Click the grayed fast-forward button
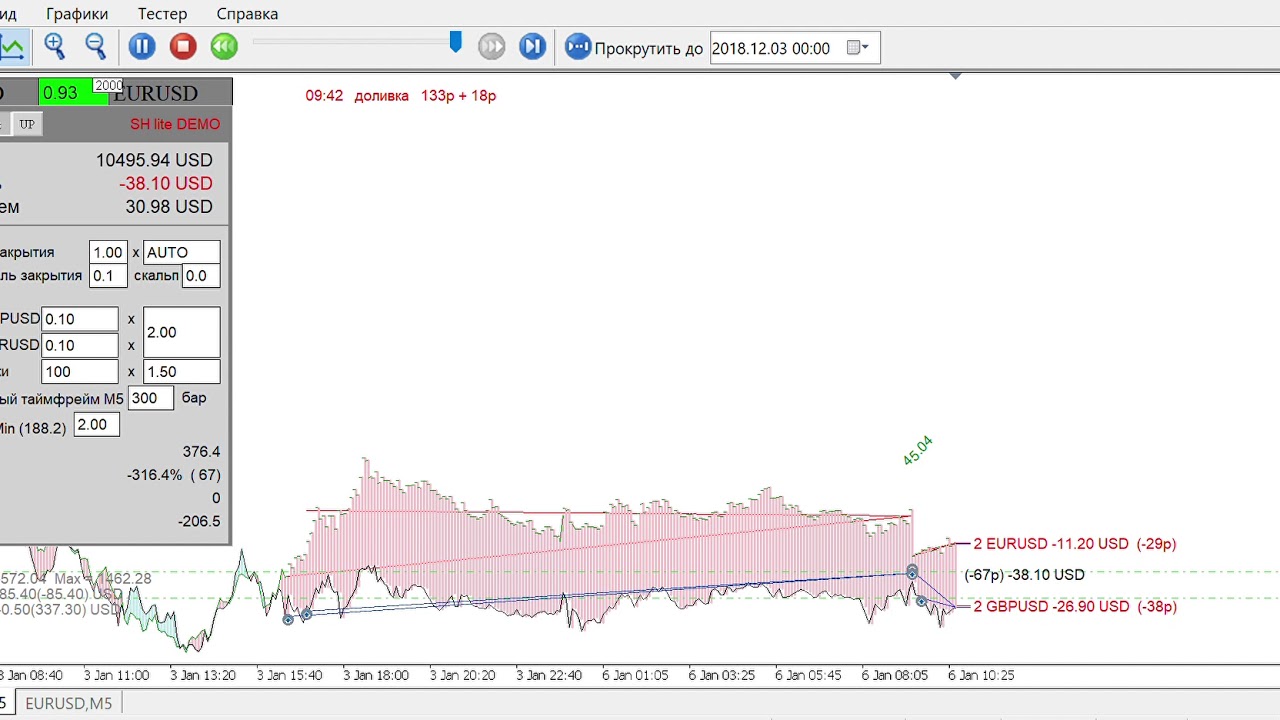 coord(491,46)
